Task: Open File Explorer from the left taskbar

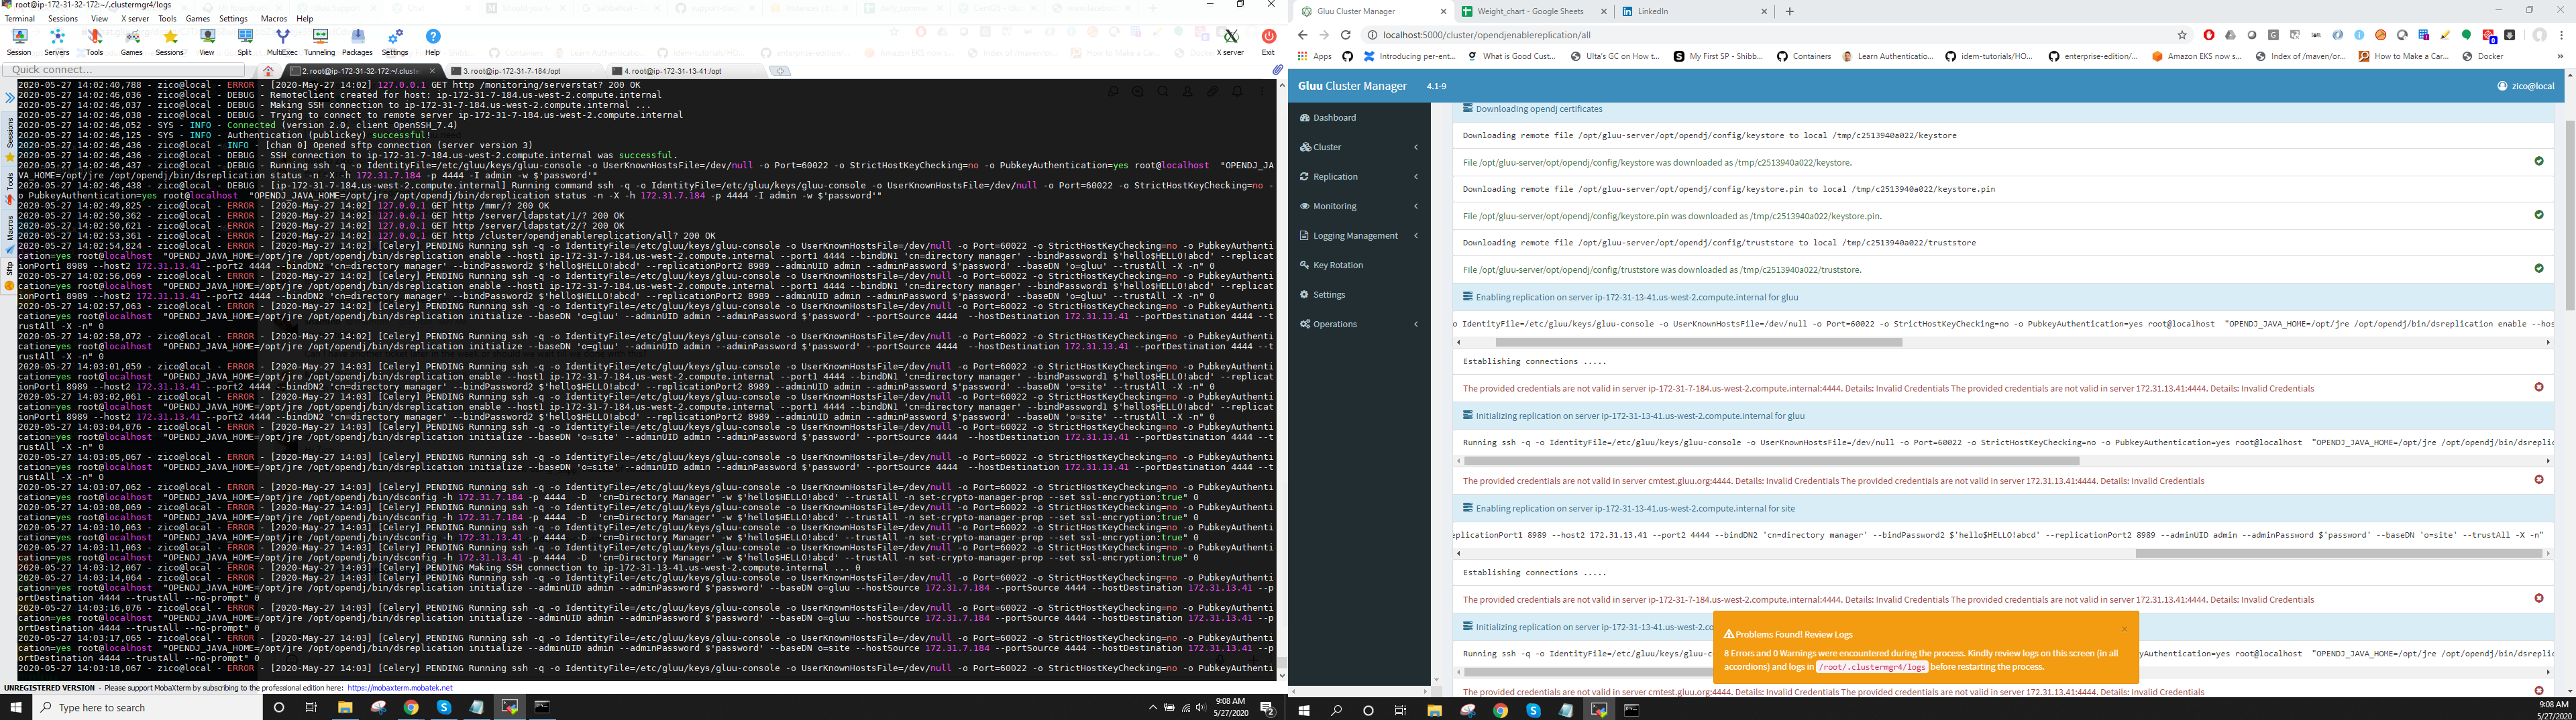Action: (344, 708)
